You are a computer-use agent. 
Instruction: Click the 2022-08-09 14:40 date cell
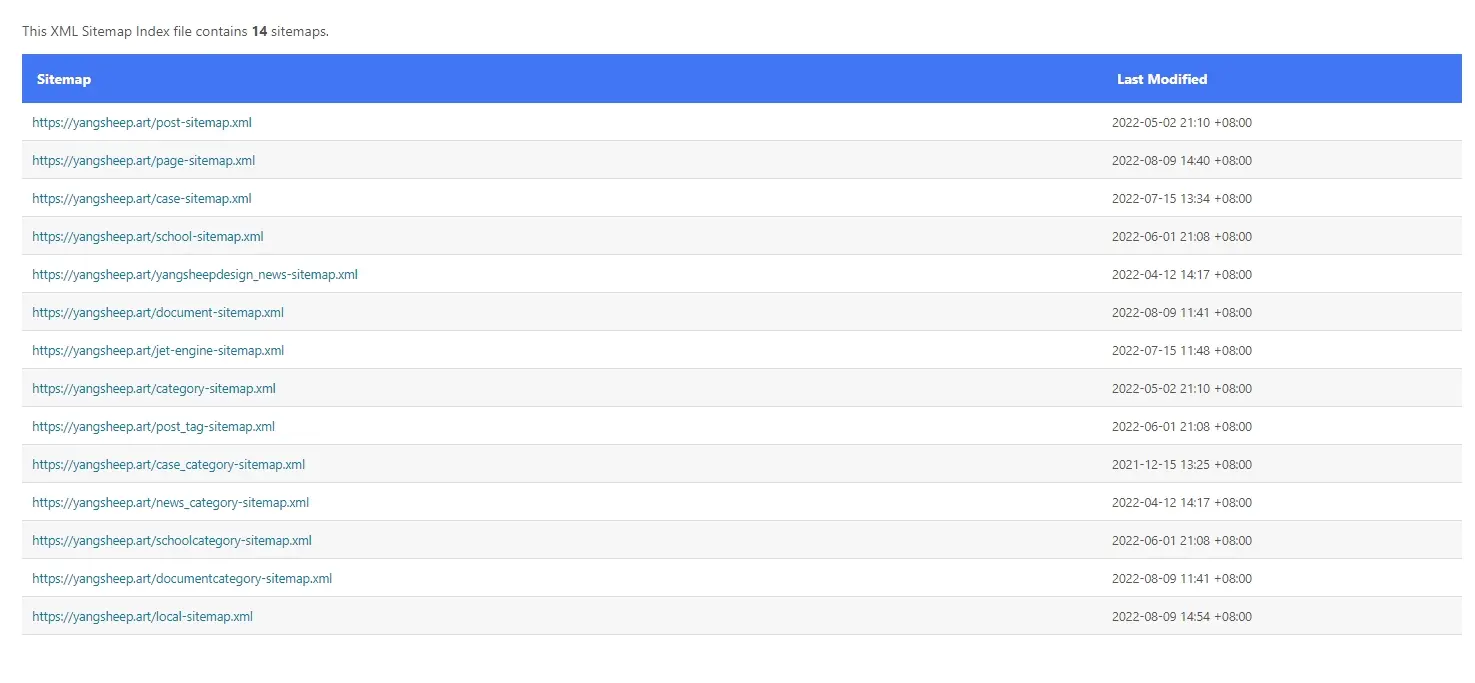pos(1182,160)
